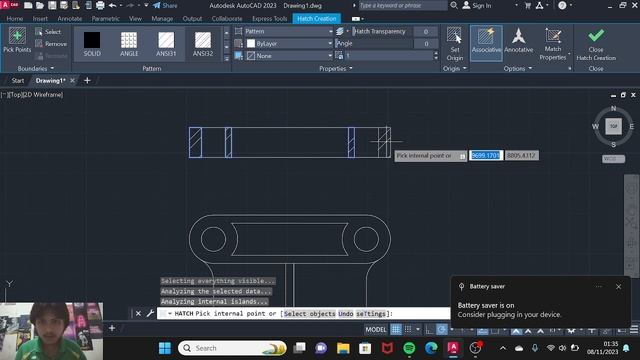This screenshot has height=360, width=640.
Task: Click the Hatch Transparency value field
Action: [x=426, y=31]
